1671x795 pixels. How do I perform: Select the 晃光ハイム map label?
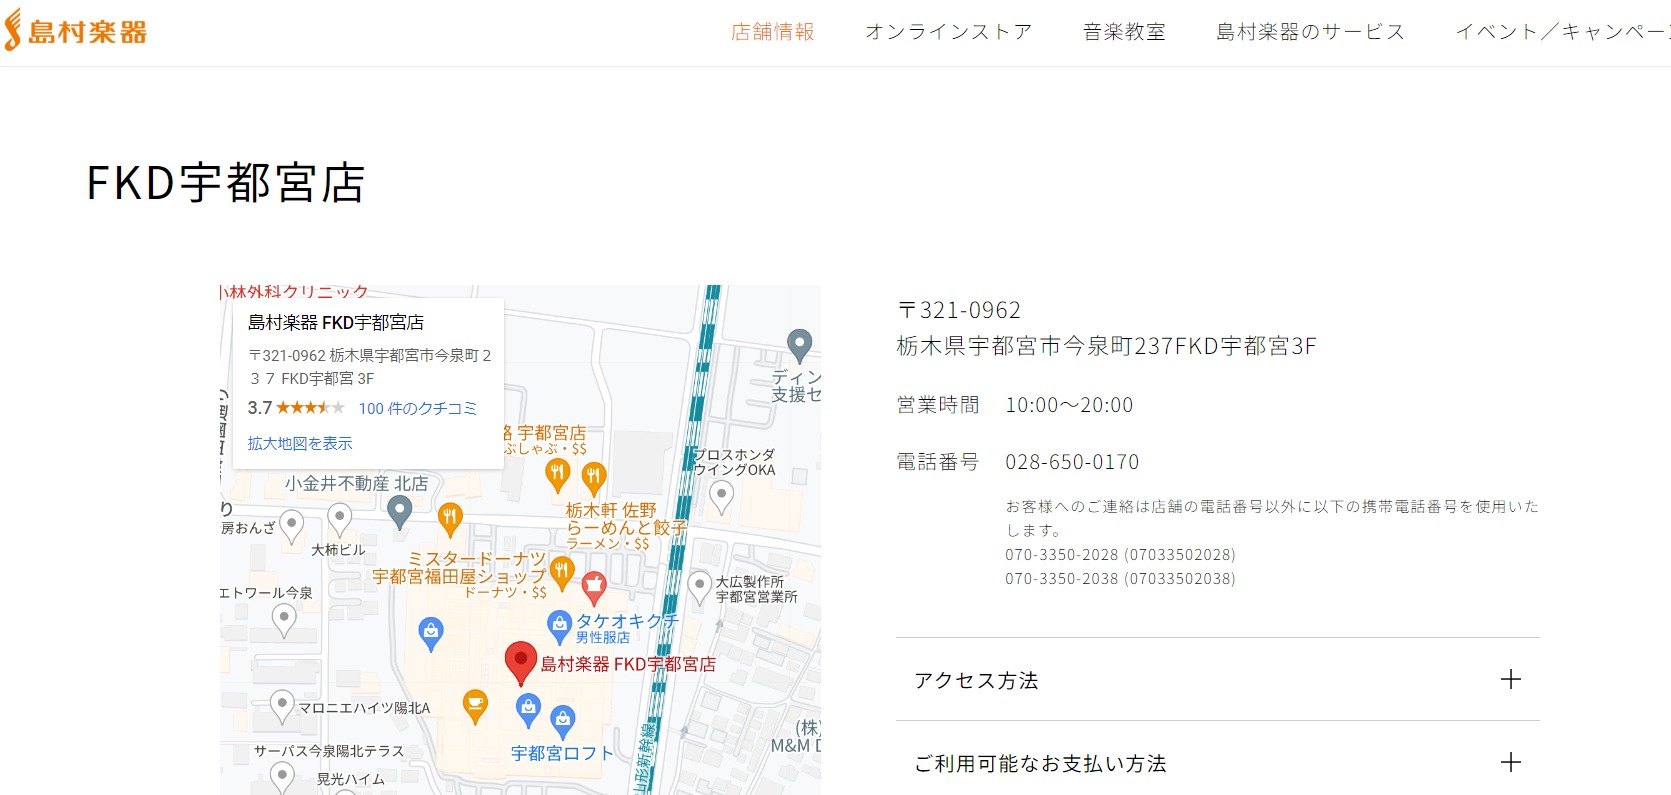coord(350,779)
